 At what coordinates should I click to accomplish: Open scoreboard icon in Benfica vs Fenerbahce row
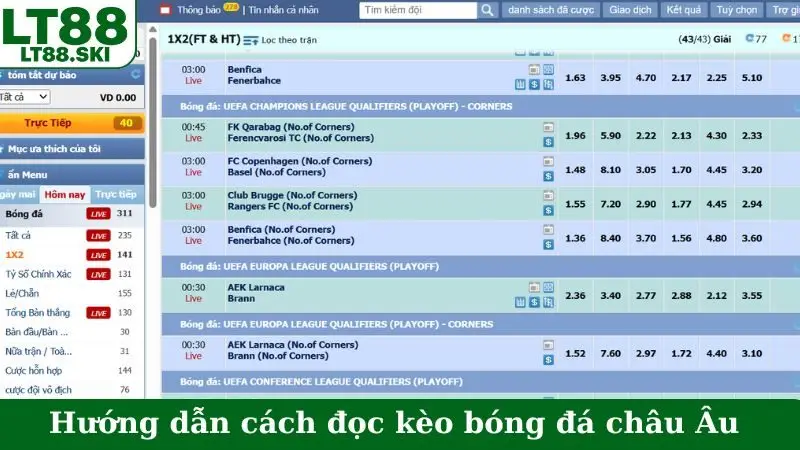click(x=534, y=69)
